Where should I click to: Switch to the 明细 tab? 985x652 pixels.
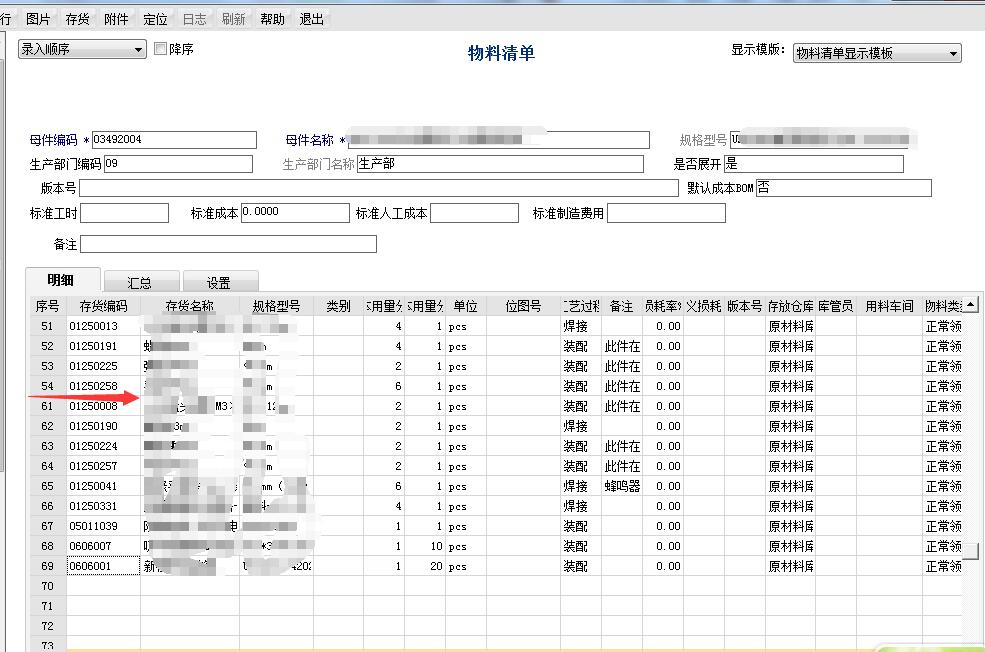pyautogui.click(x=62, y=280)
